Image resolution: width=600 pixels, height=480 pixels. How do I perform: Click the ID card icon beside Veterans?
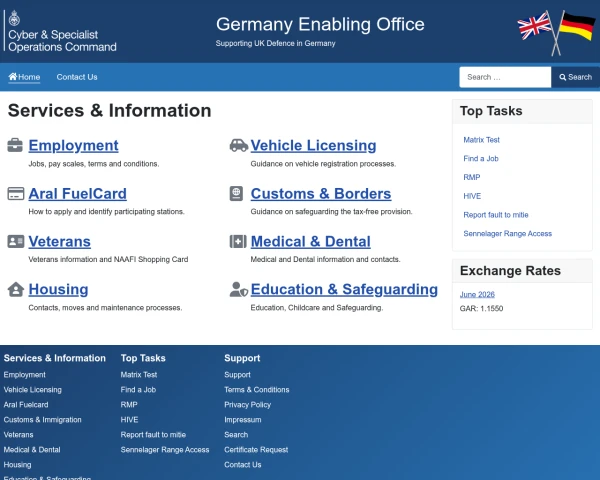coord(16,241)
